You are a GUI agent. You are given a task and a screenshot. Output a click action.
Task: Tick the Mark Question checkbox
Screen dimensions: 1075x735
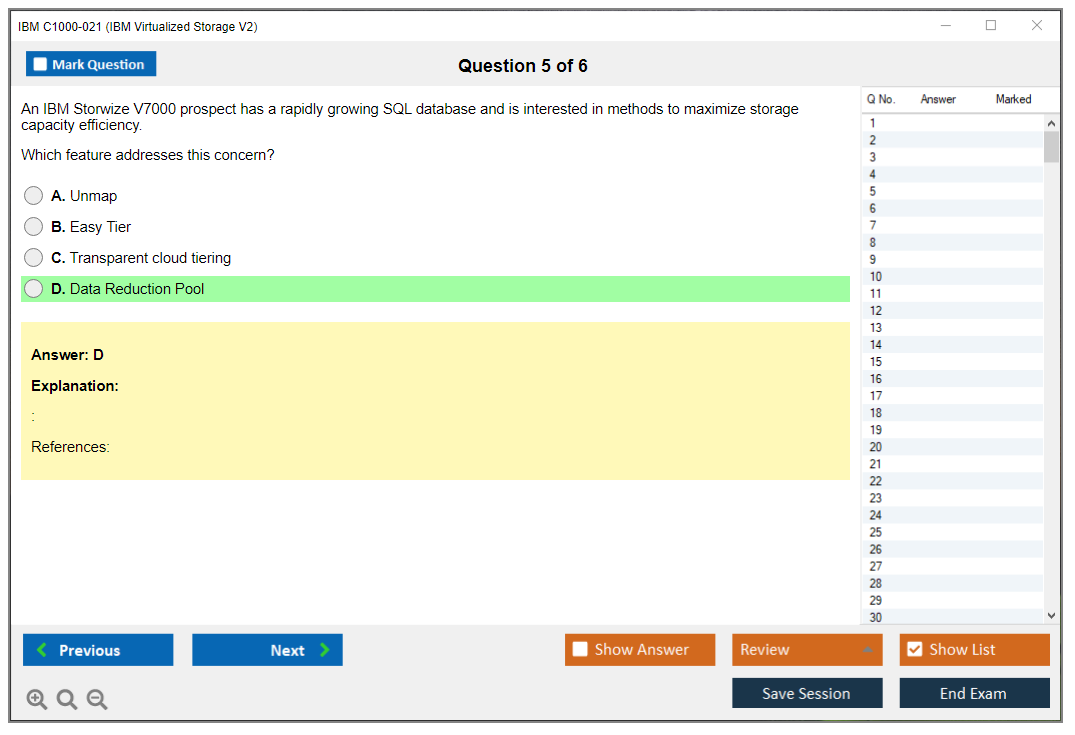coord(41,65)
